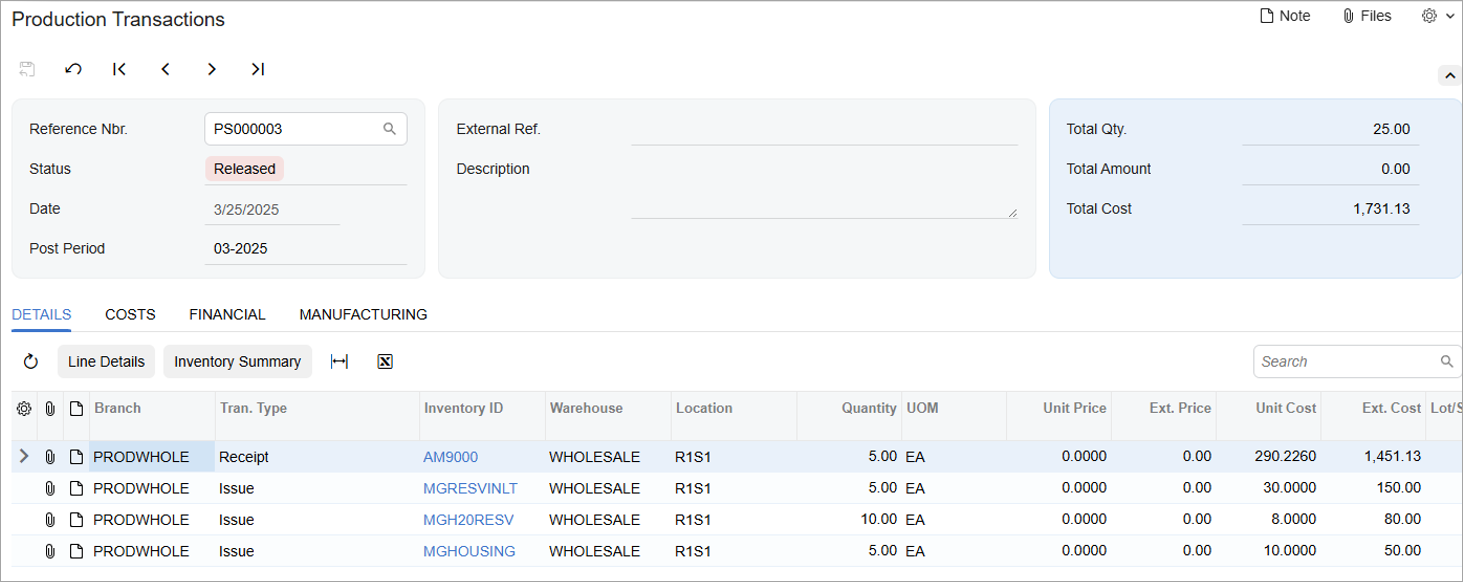The image size is (1463, 582).
Task: Refresh the details grid
Action: (x=31, y=362)
